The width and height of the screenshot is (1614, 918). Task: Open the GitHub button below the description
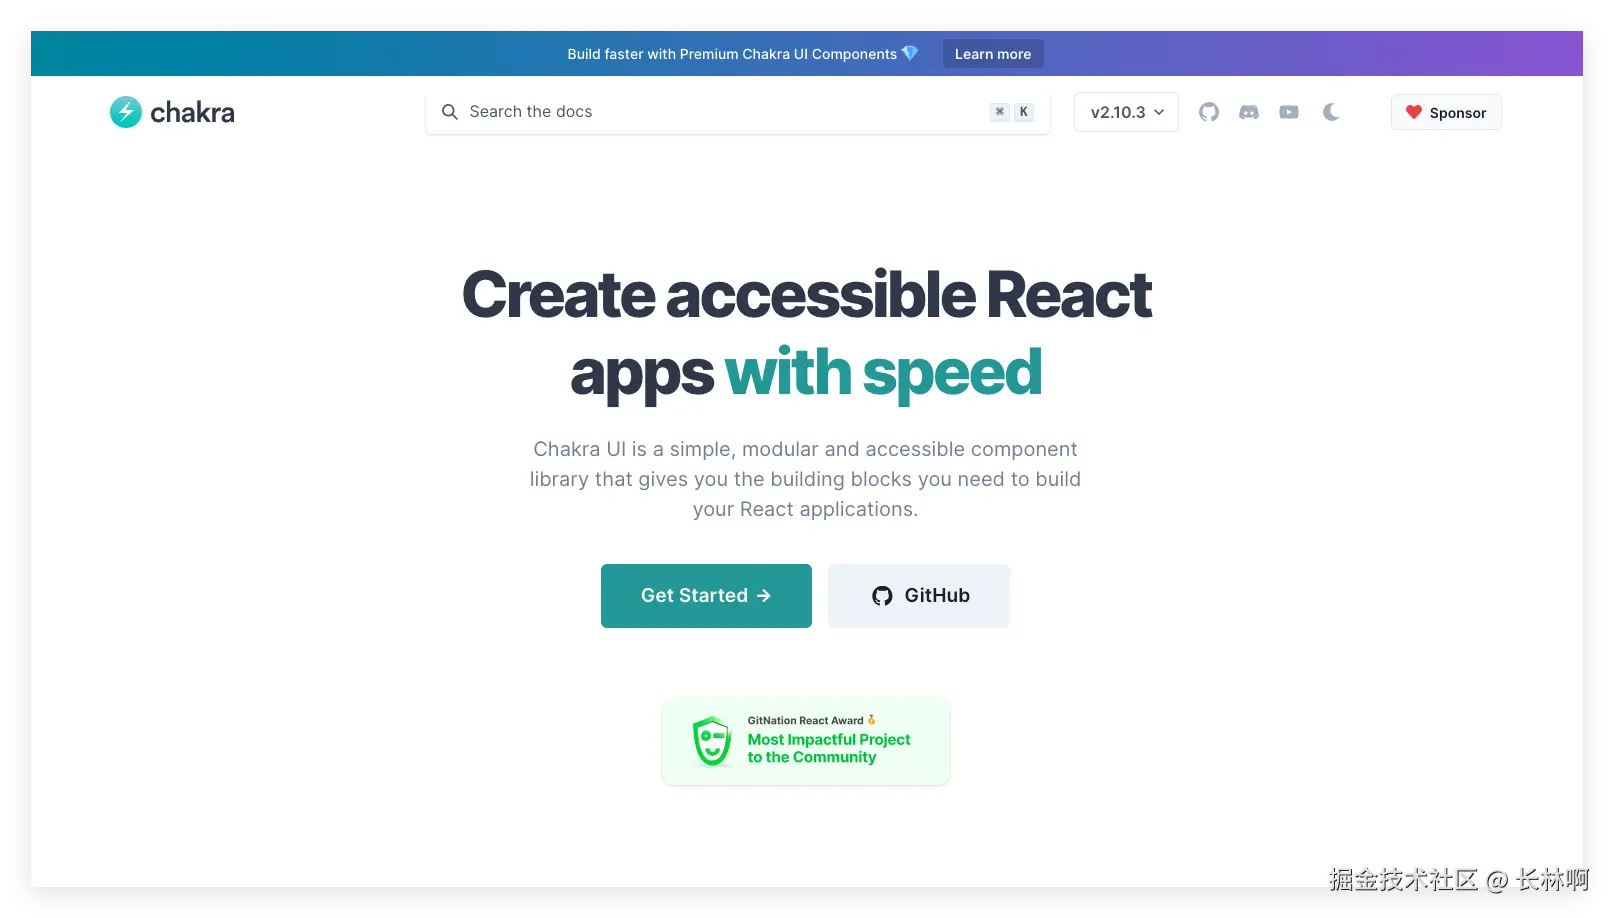click(919, 596)
